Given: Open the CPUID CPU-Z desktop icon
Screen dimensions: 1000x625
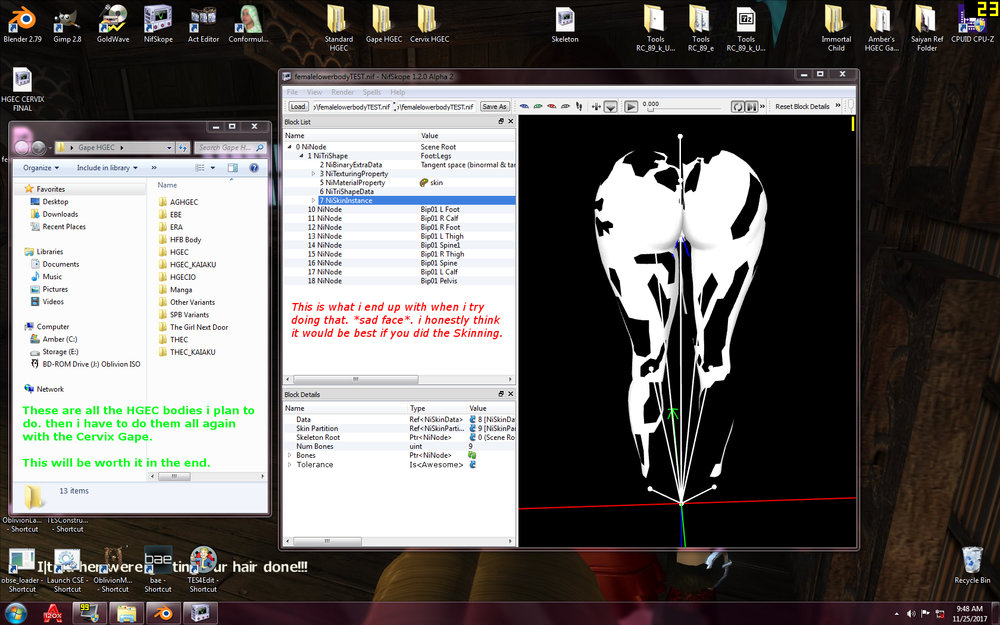Looking at the screenshot, I should 972,24.
